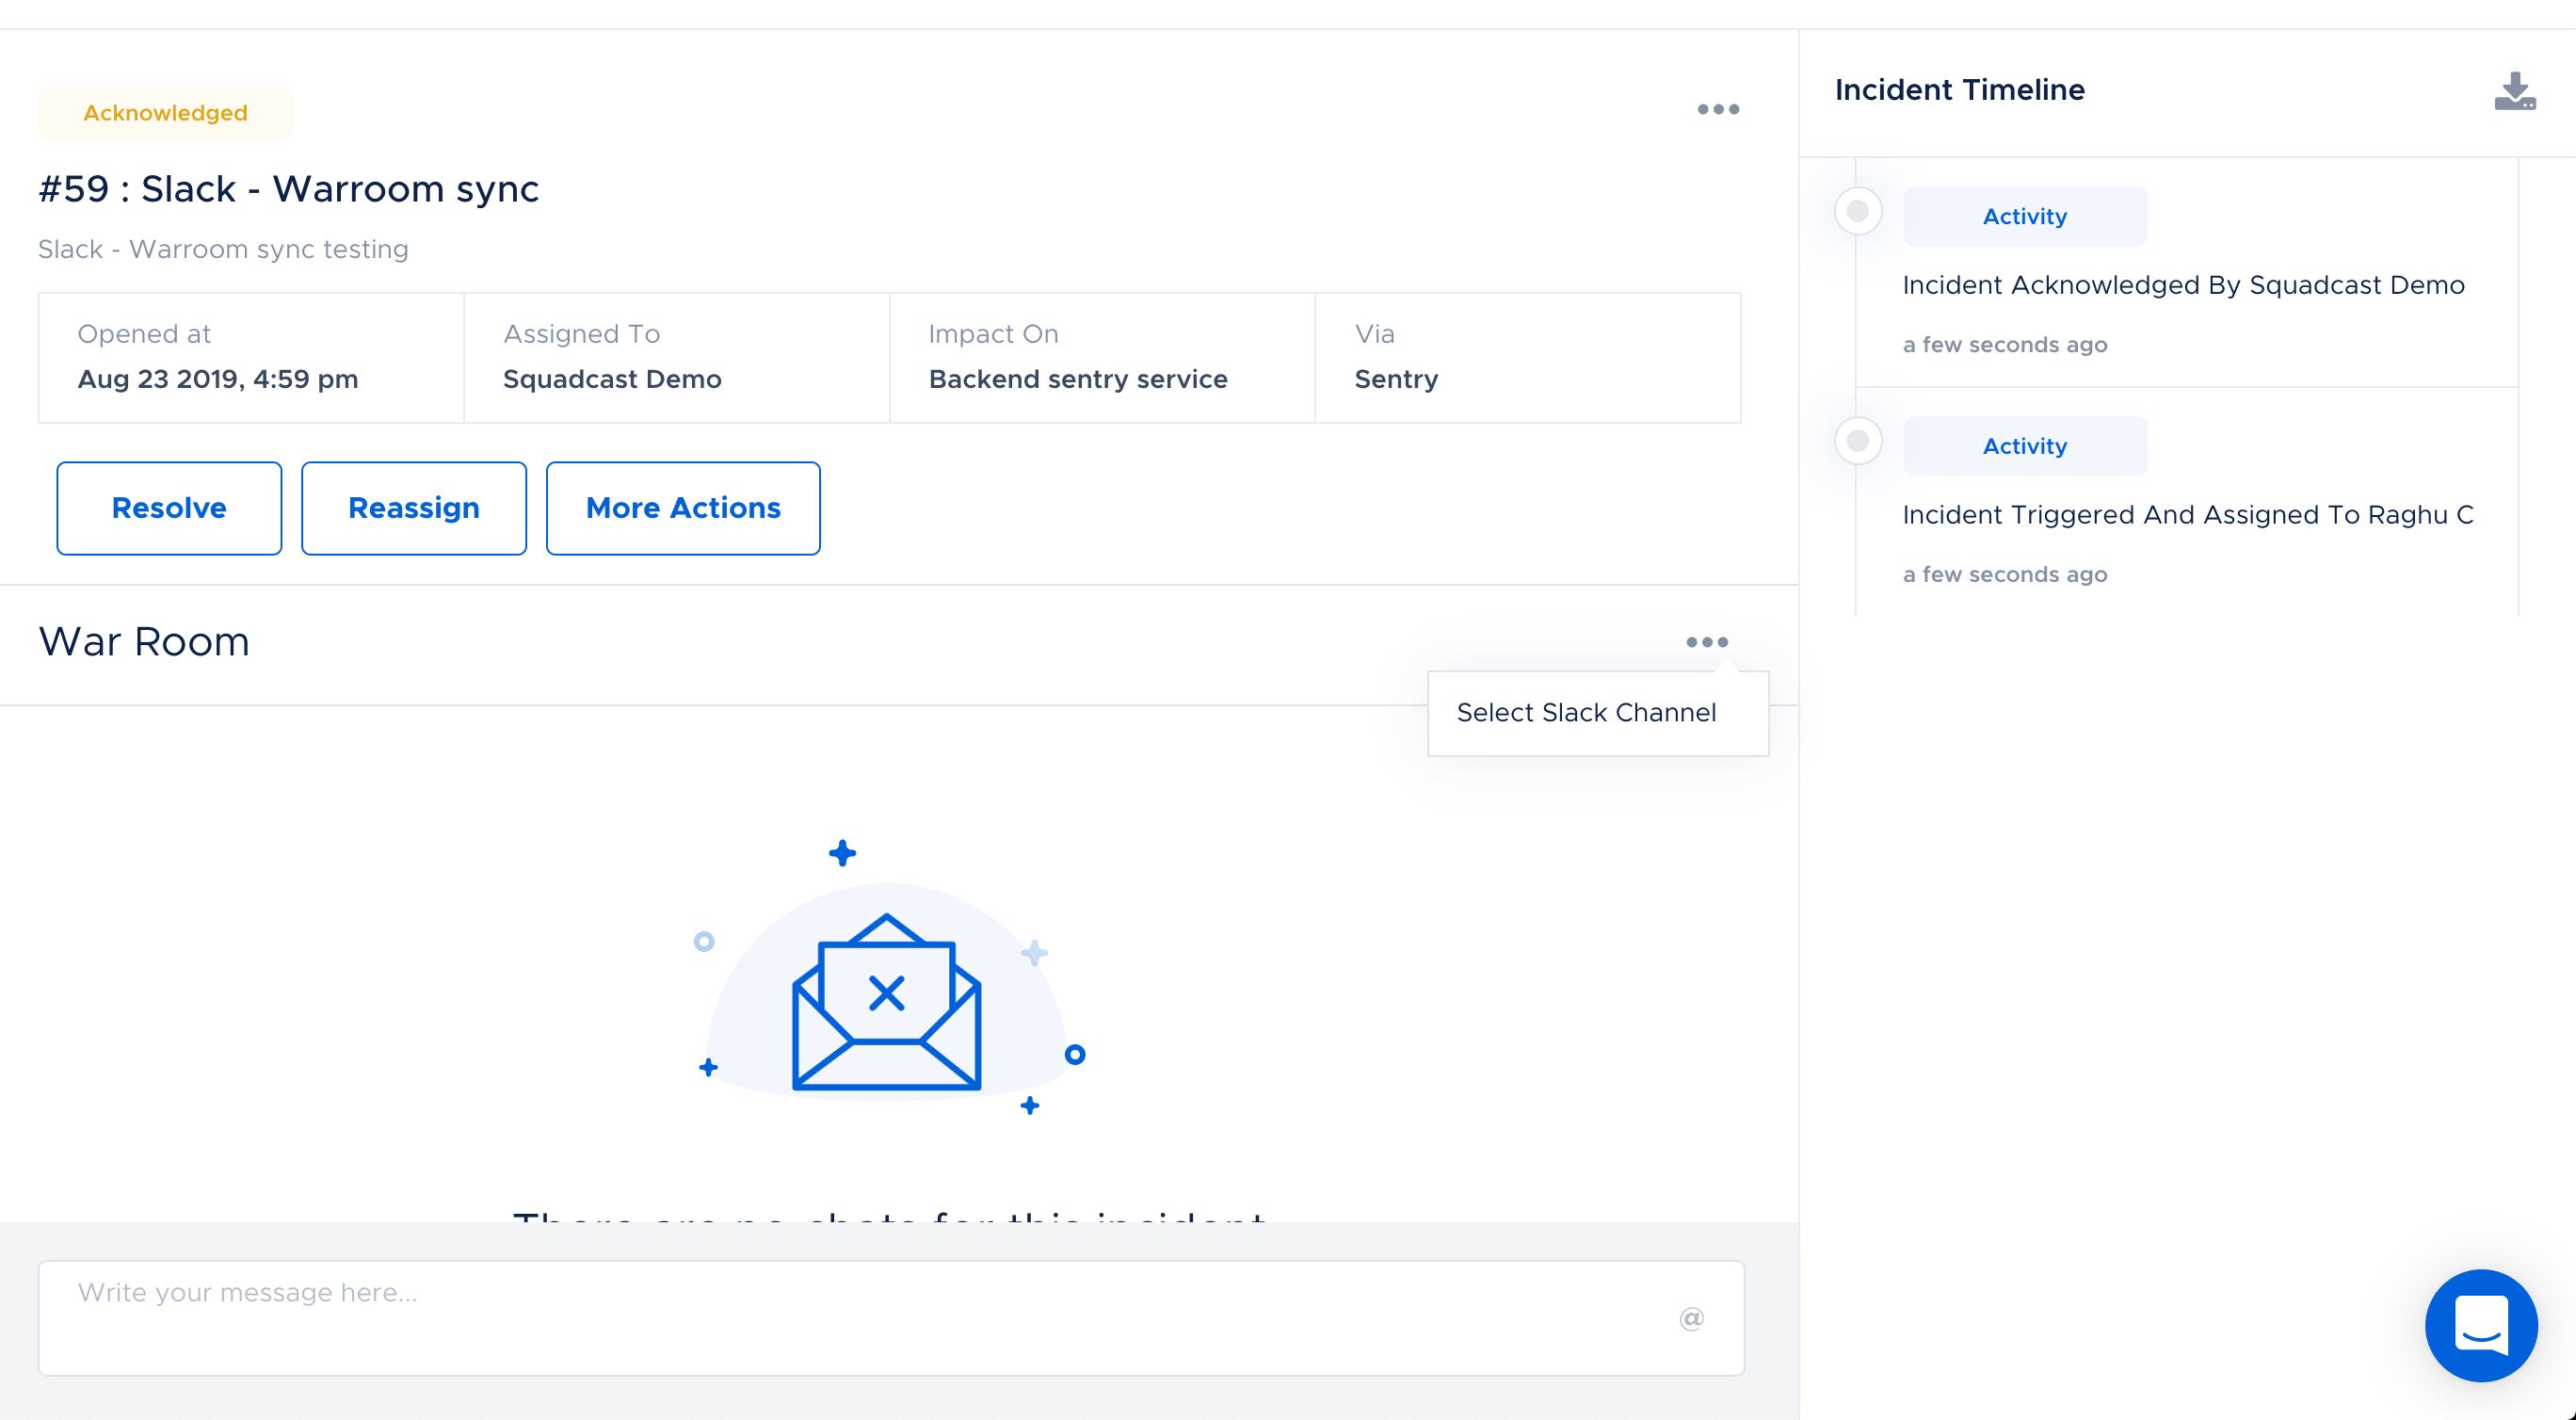Click the Reassign button

(413, 508)
